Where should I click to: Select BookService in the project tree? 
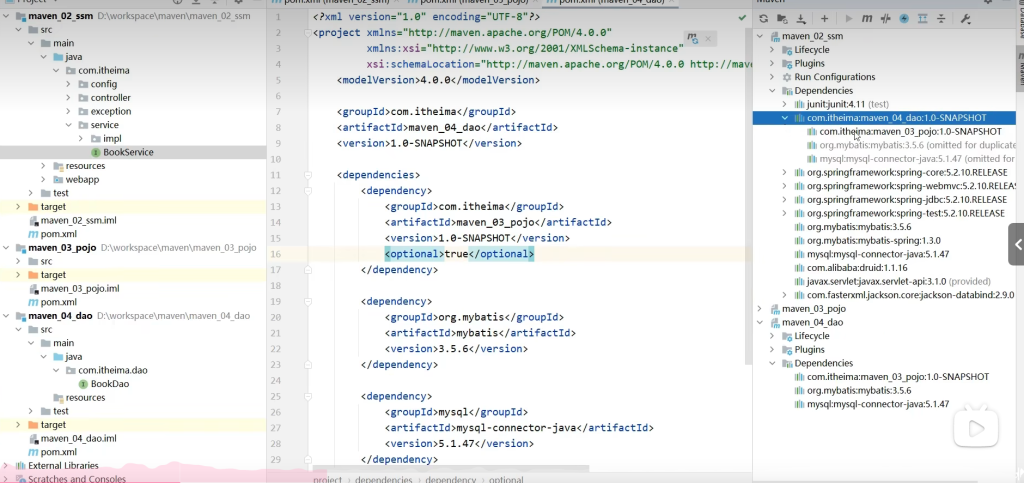click(127, 152)
